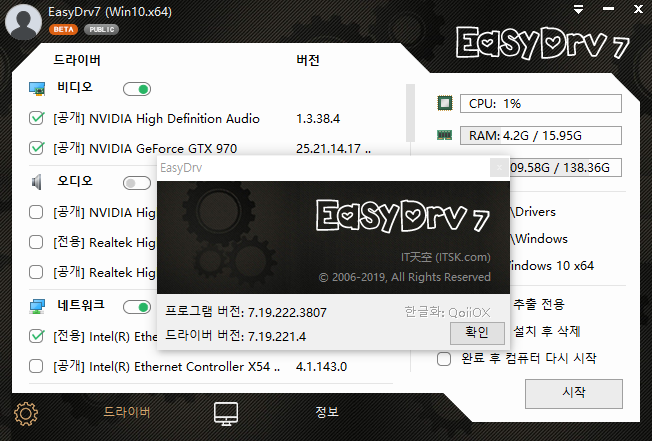
Task: Open settings with the gear icon
Action: 26,414
